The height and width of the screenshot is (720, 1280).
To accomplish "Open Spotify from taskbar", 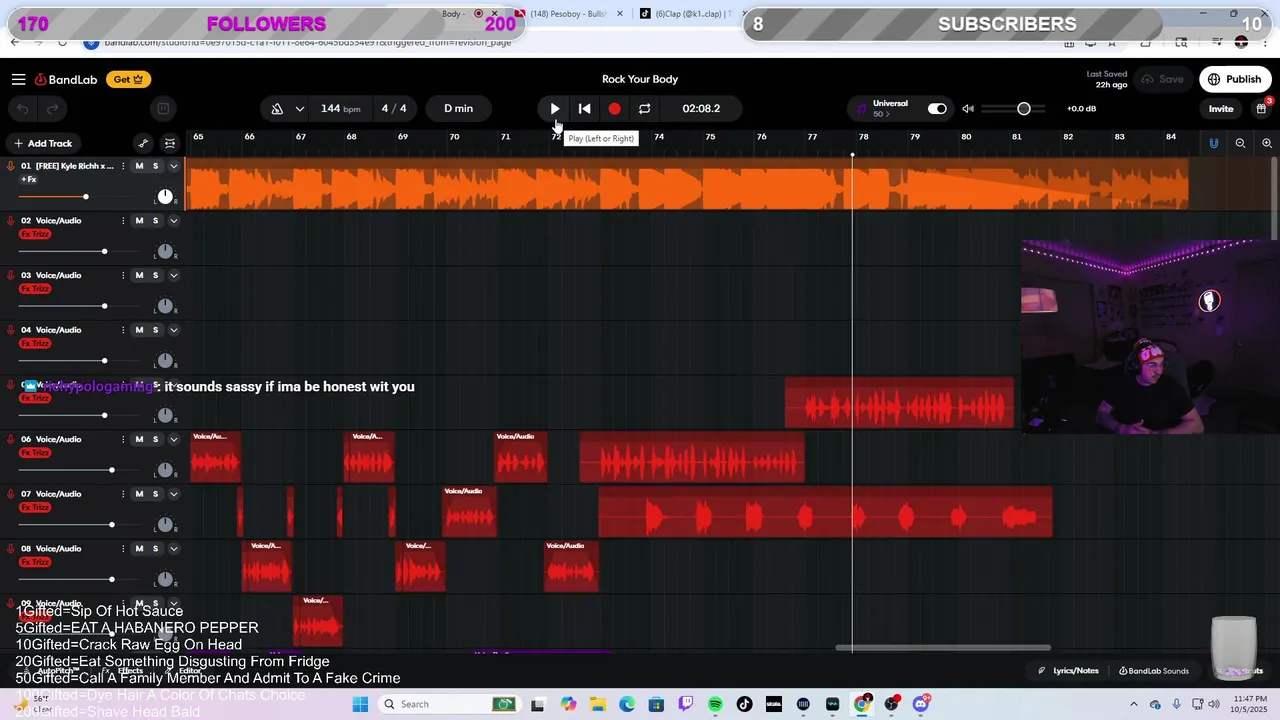I will tap(715, 704).
